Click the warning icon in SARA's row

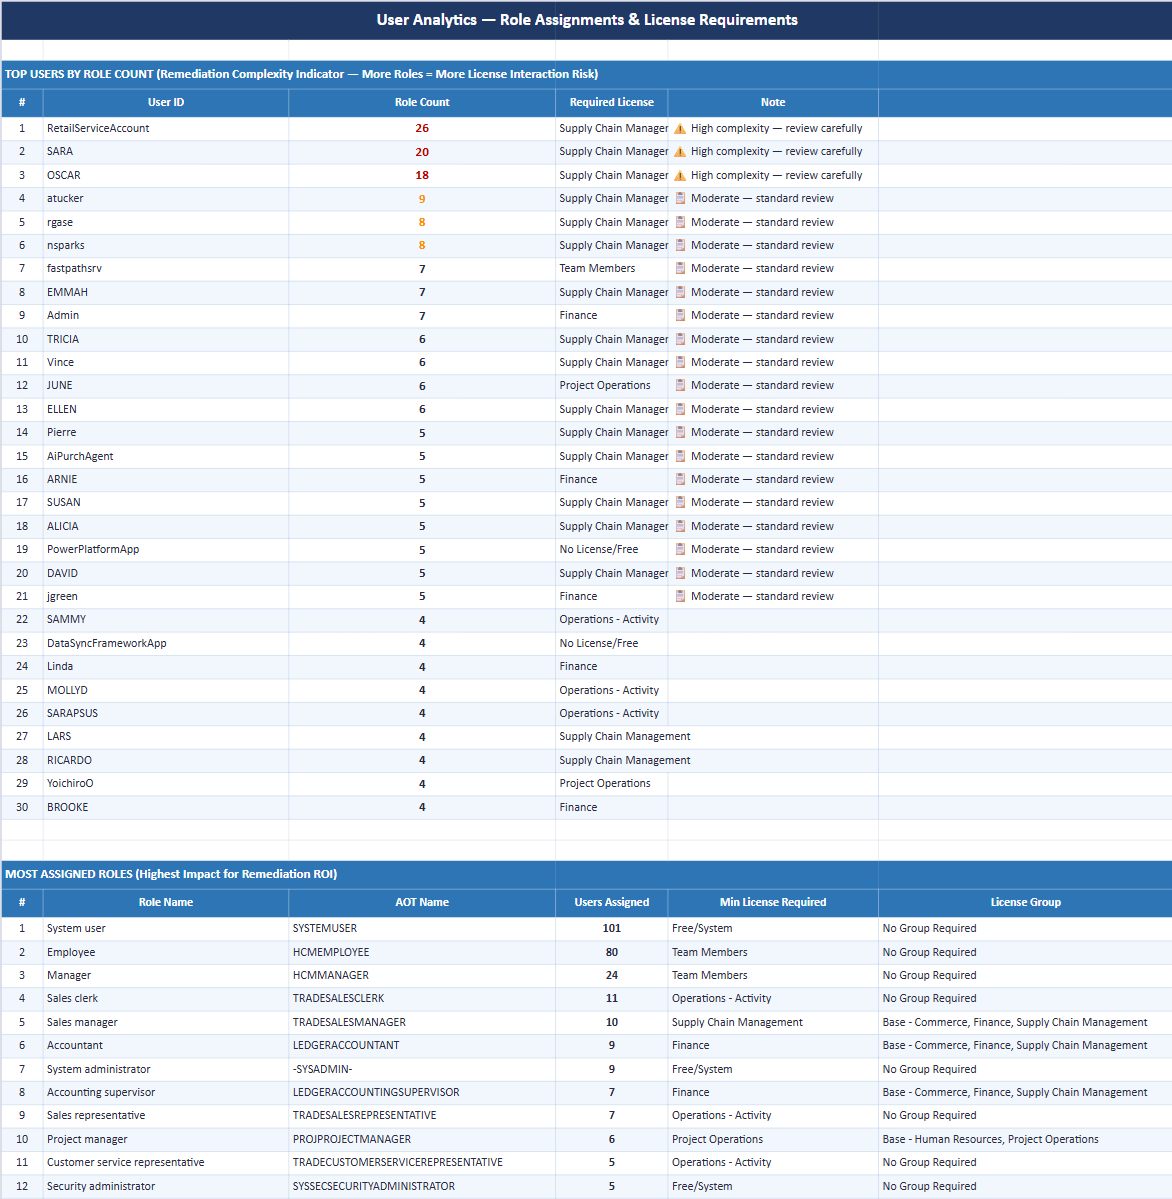[x=680, y=152]
